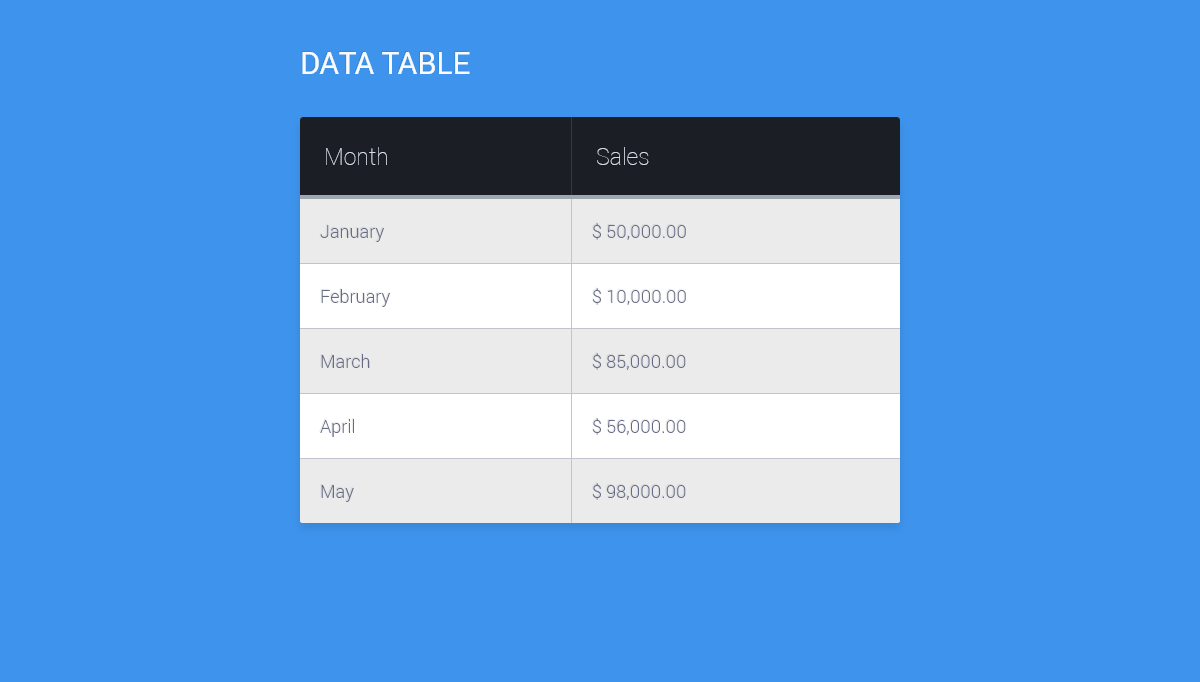This screenshot has height=682, width=1200.
Task: Click the DATA TABLE page heading
Action: tap(385, 64)
